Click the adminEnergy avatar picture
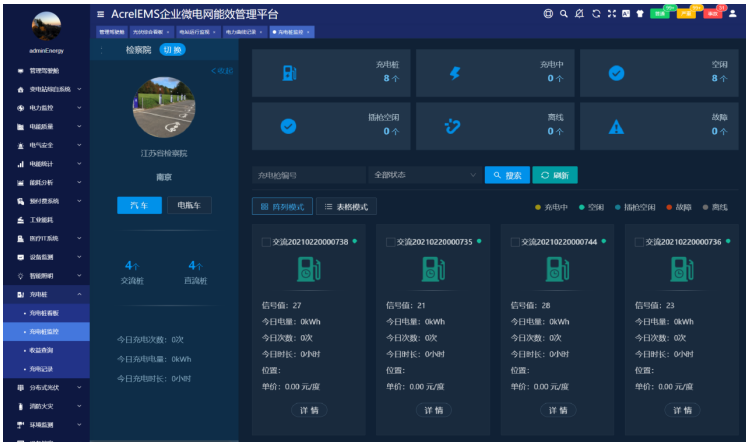 pos(46,26)
